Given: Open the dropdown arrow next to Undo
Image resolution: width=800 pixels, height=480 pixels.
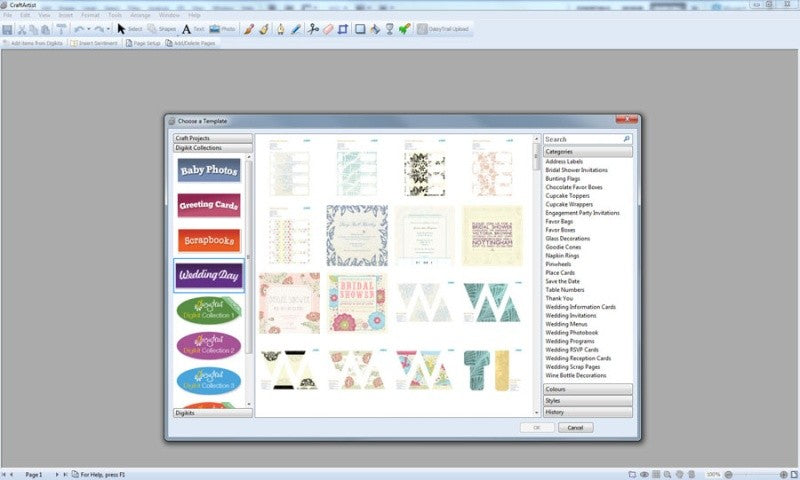Looking at the screenshot, I should tap(88, 30).
